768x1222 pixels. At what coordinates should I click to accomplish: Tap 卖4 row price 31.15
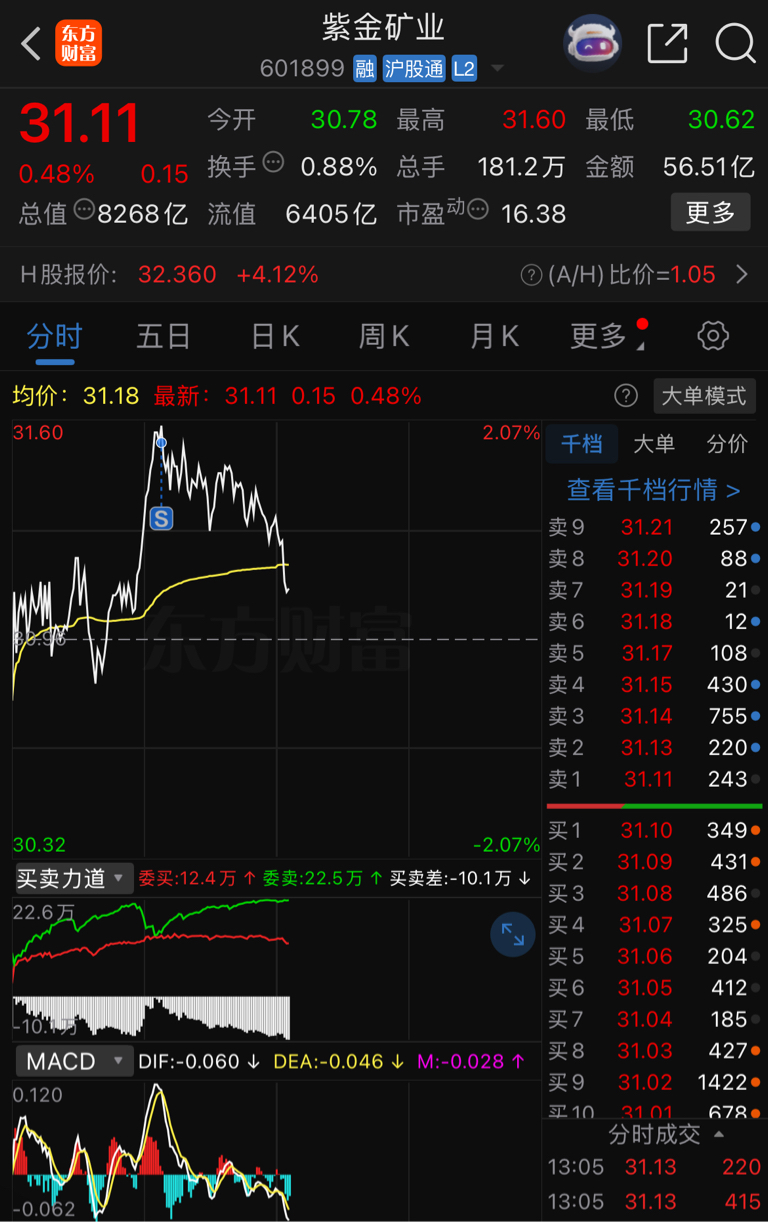coord(647,684)
